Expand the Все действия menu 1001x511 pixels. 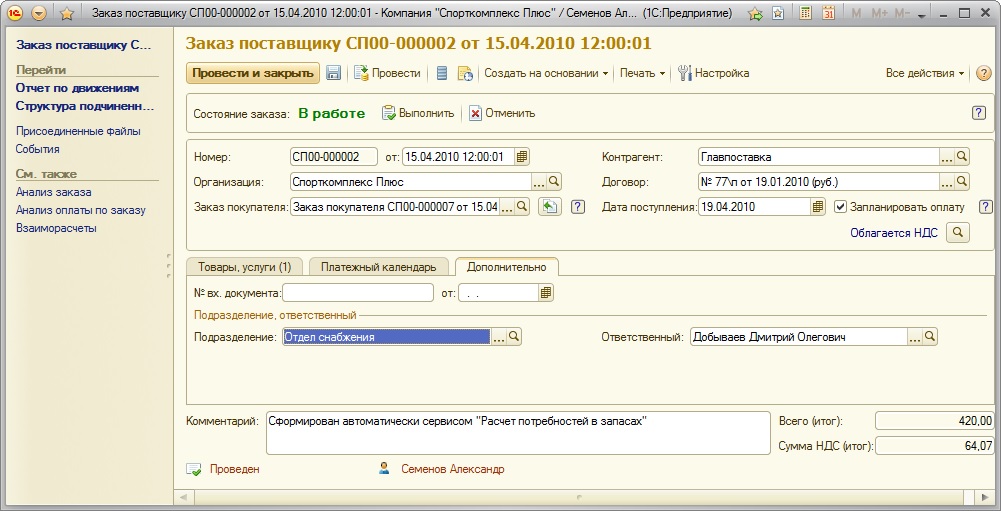(x=924, y=73)
